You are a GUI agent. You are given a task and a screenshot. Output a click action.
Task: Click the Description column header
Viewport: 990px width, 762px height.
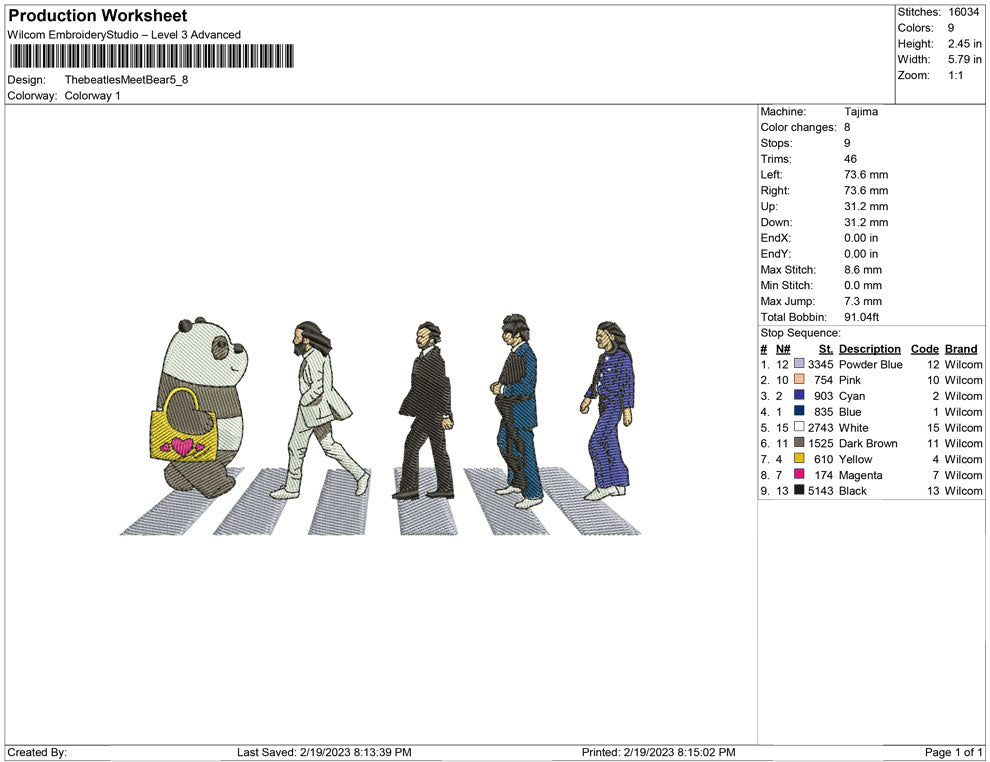tap(869, 348)
